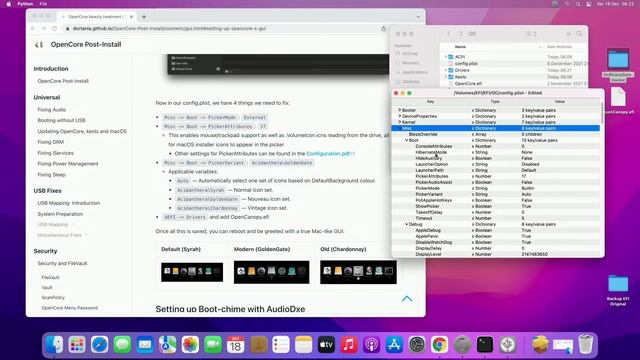This screenshot has width=640, height=360.
Task: Select PickerMode value Builtin
Action: (528, 188)
